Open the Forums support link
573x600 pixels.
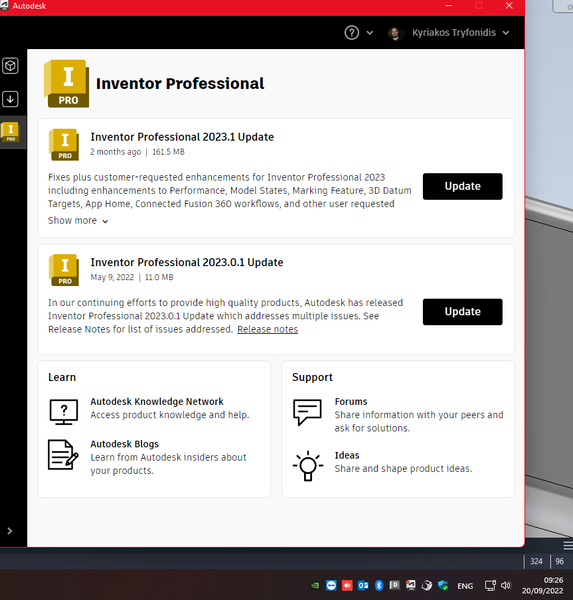pyautogui.click(x=351, y=401)
